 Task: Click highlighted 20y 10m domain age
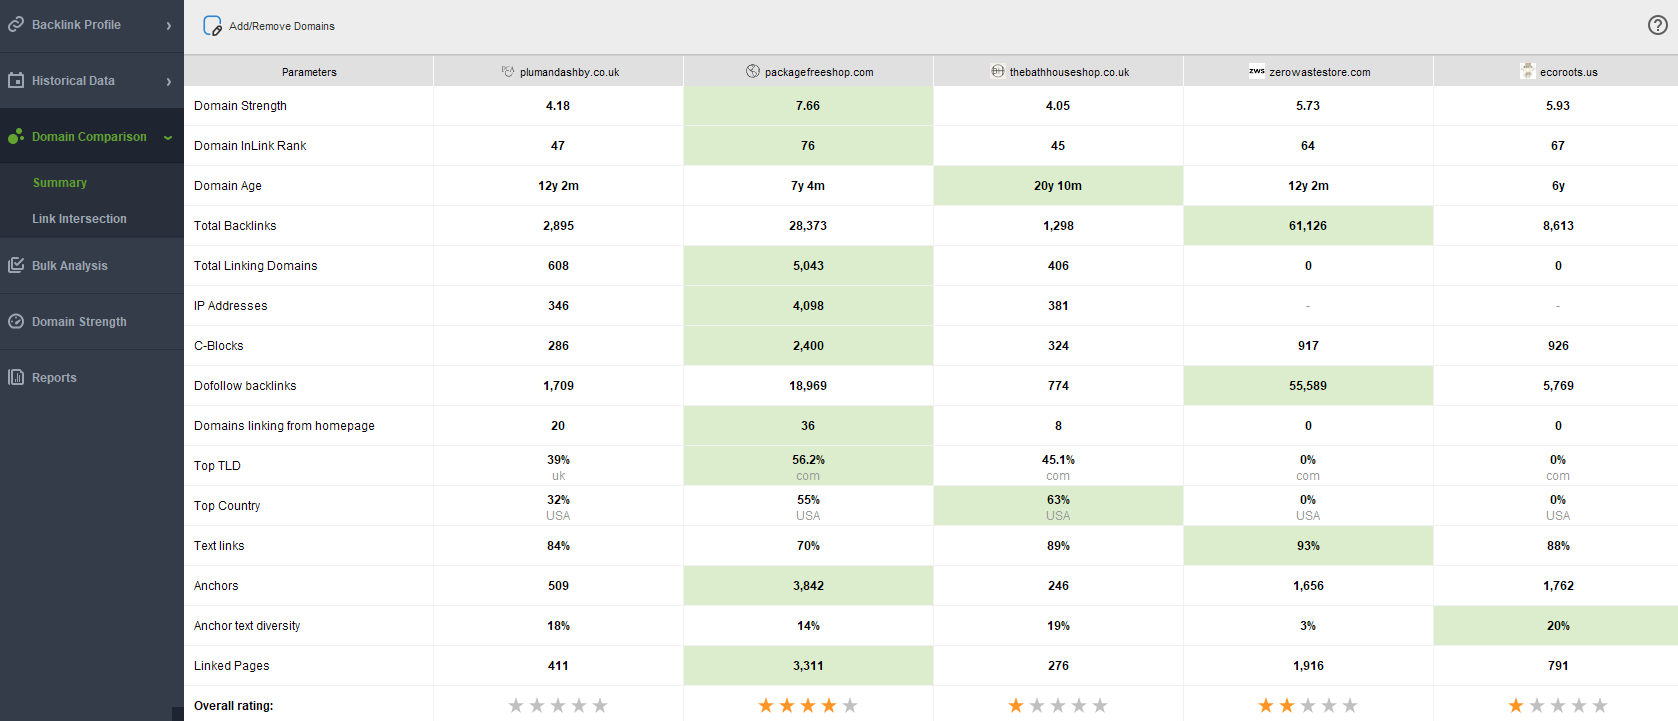coord(1058,186)
